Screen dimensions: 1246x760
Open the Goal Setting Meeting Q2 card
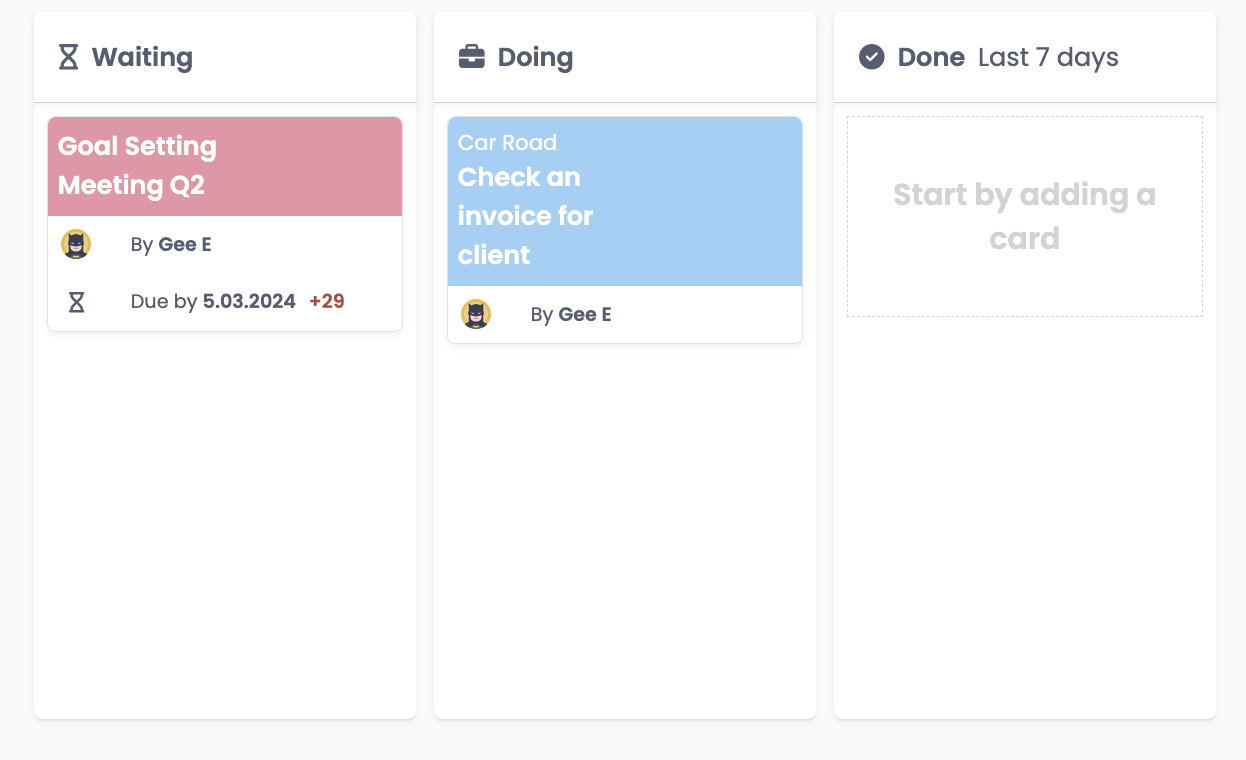coord(137,166)
